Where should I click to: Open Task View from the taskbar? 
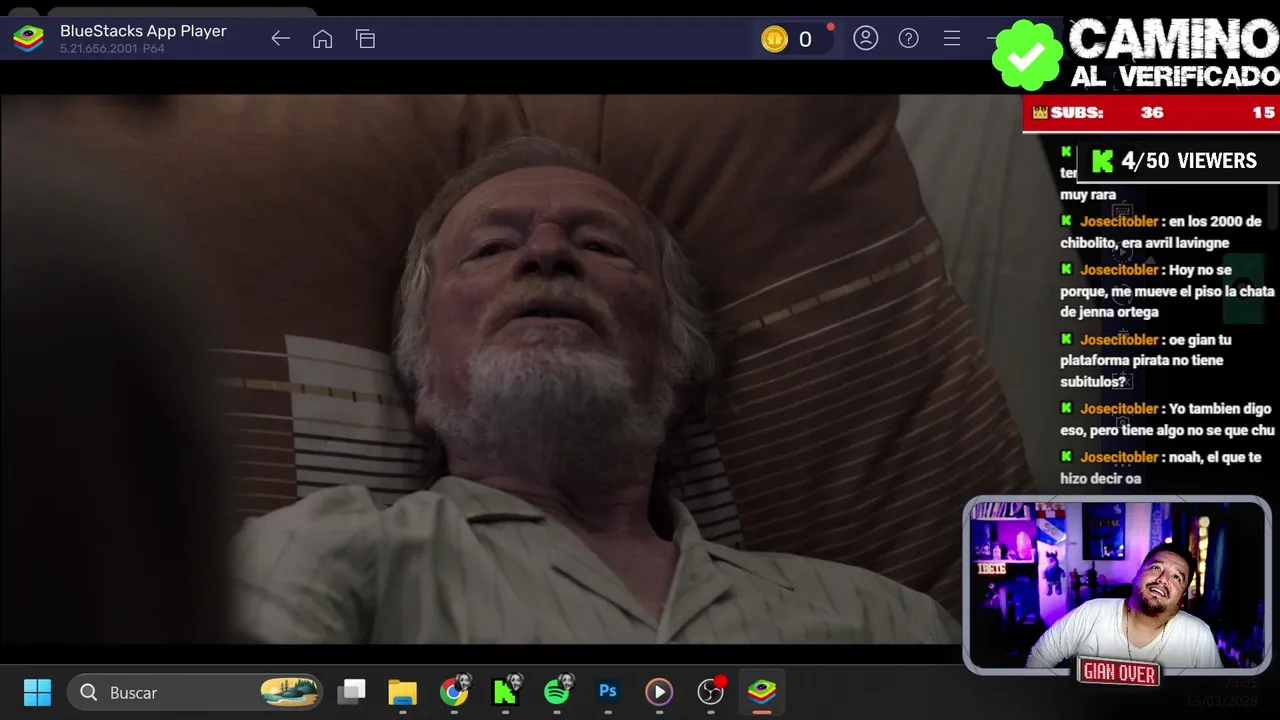(x=351, y=692)
